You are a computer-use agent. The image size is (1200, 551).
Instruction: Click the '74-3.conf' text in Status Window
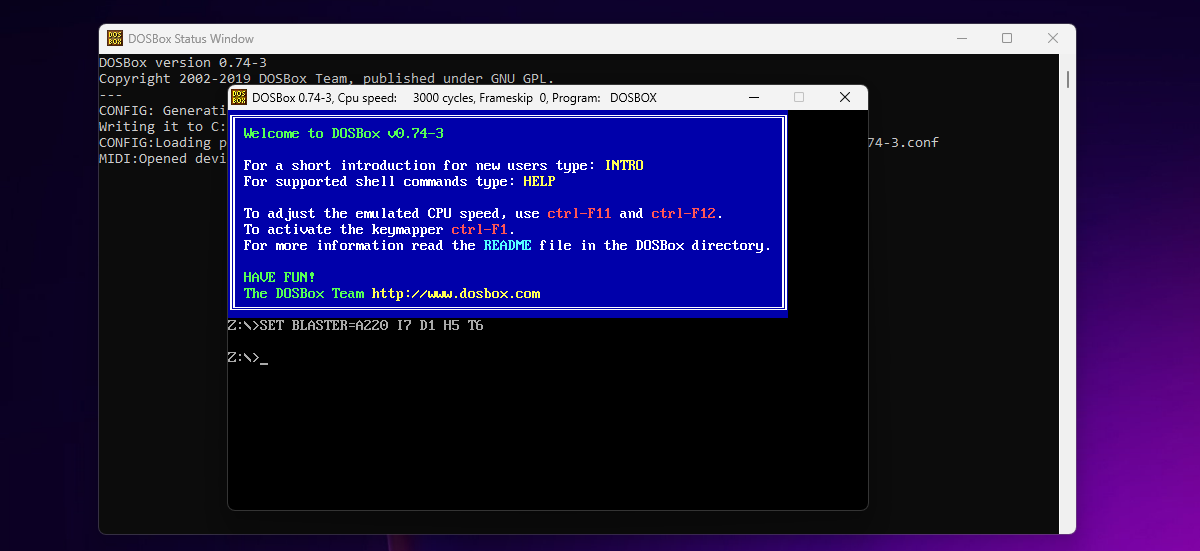pos(902,142)
